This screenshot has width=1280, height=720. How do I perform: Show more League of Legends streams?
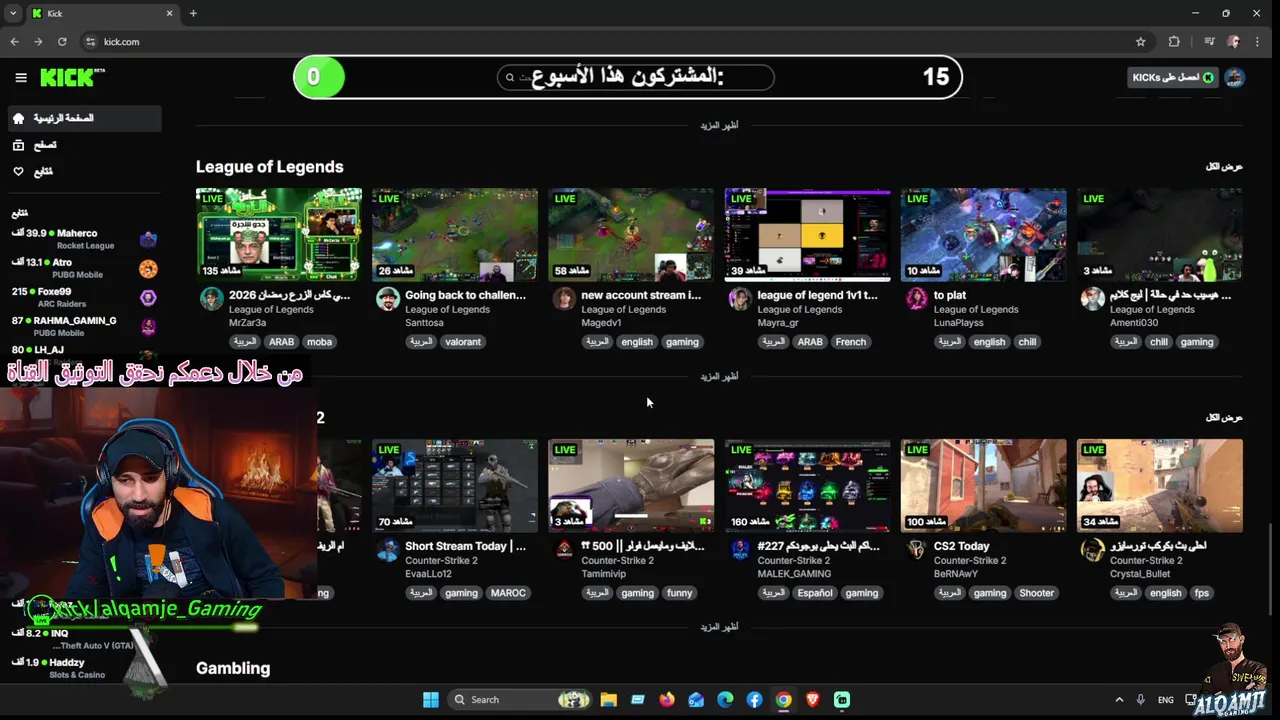point(719,376)
